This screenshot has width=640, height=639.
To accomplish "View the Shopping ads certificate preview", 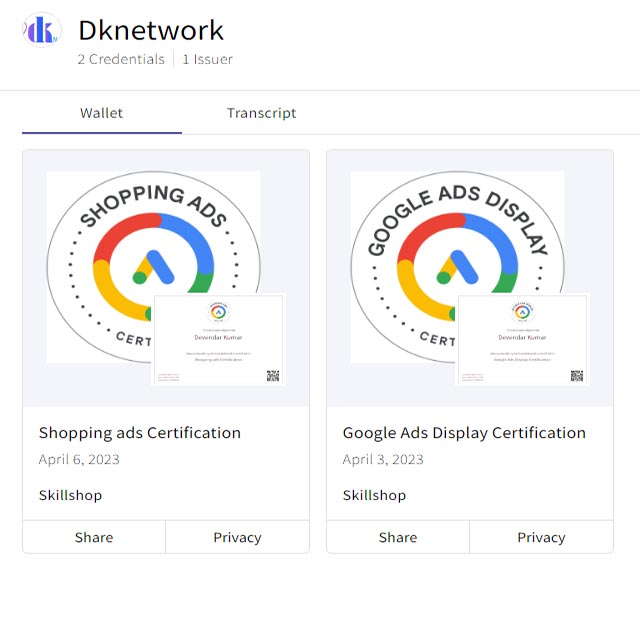I will 218,339.
